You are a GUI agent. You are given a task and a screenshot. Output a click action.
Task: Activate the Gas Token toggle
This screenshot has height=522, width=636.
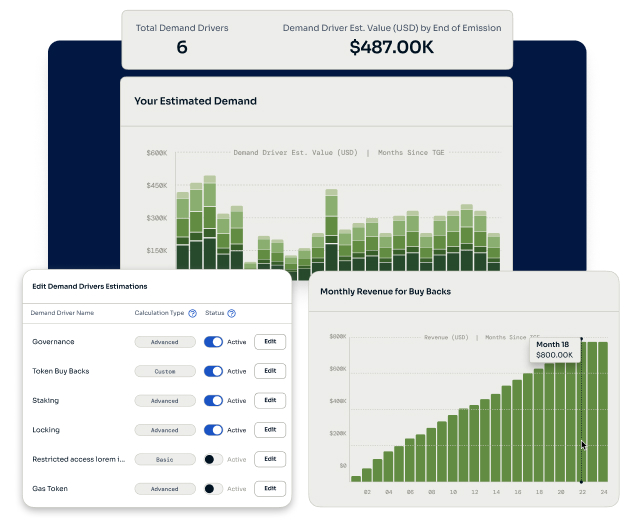tap(213, 489)
